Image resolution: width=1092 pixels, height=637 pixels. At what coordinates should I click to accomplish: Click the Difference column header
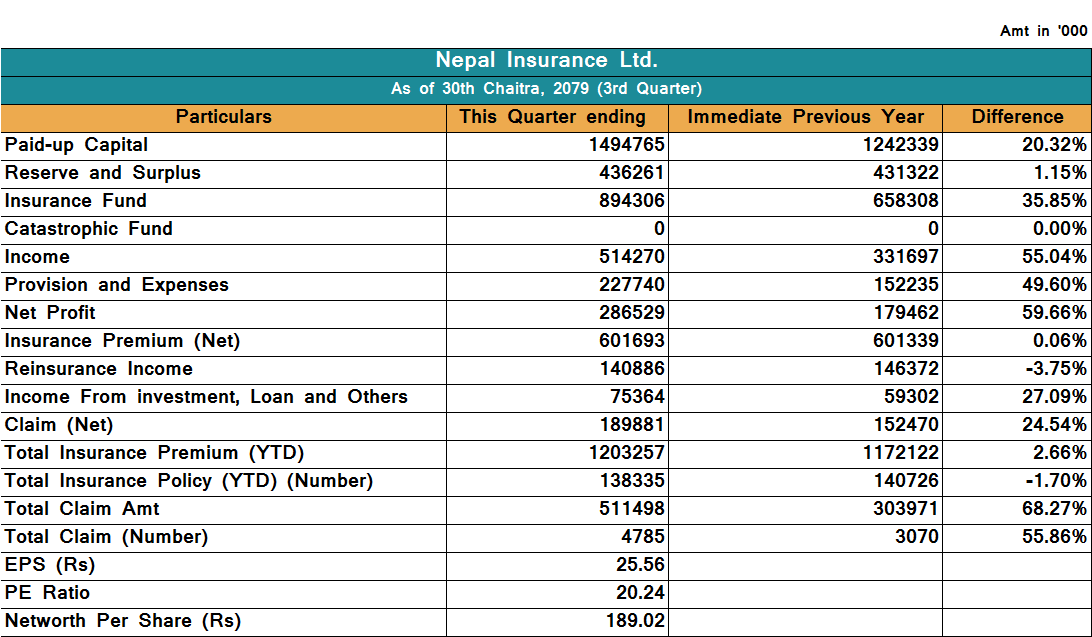click(x=1017, y=117)
